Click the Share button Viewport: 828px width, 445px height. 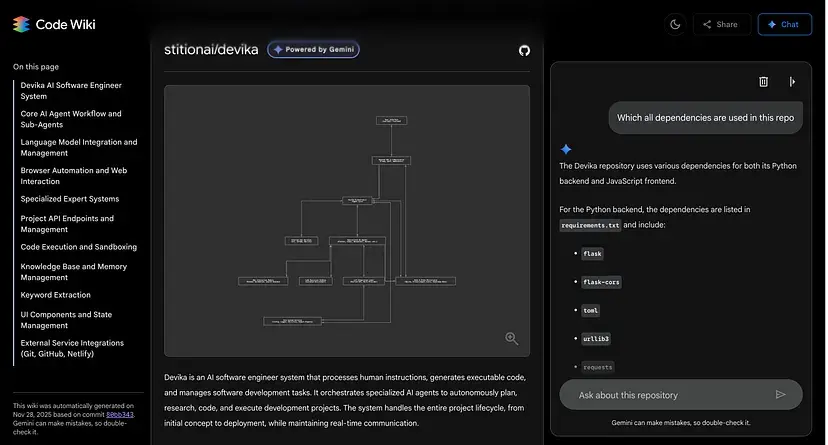pyautogui.click(x=721, y=24)
